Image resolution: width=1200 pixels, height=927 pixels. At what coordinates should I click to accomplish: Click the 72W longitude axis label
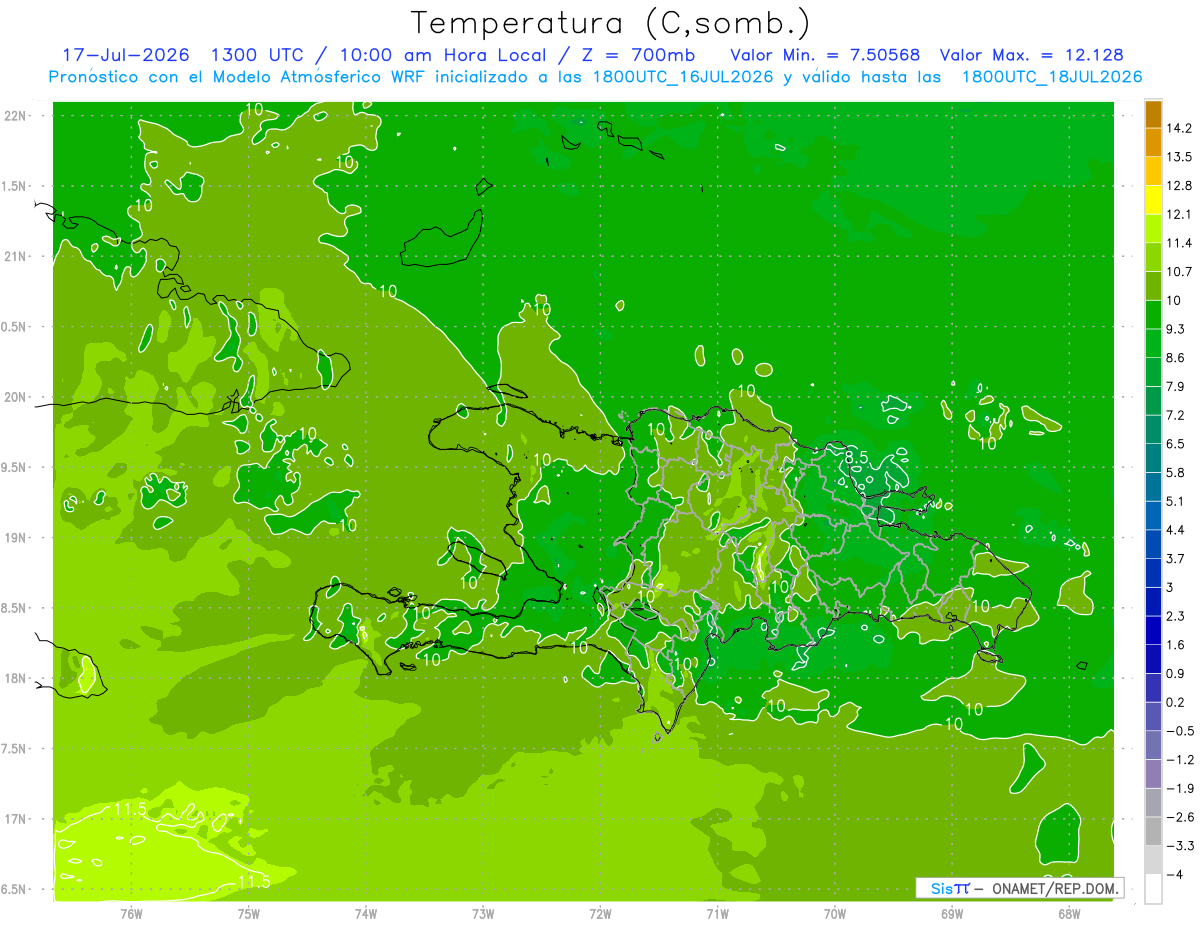tap(600, 914)
